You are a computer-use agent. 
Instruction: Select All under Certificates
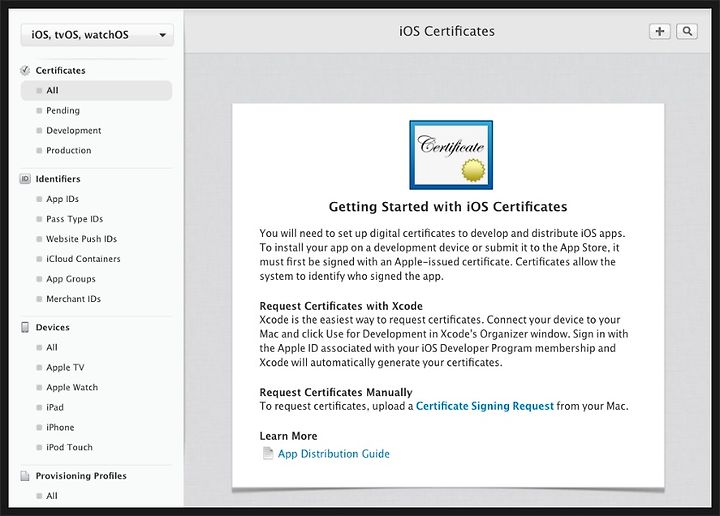[x=96, y=90]
